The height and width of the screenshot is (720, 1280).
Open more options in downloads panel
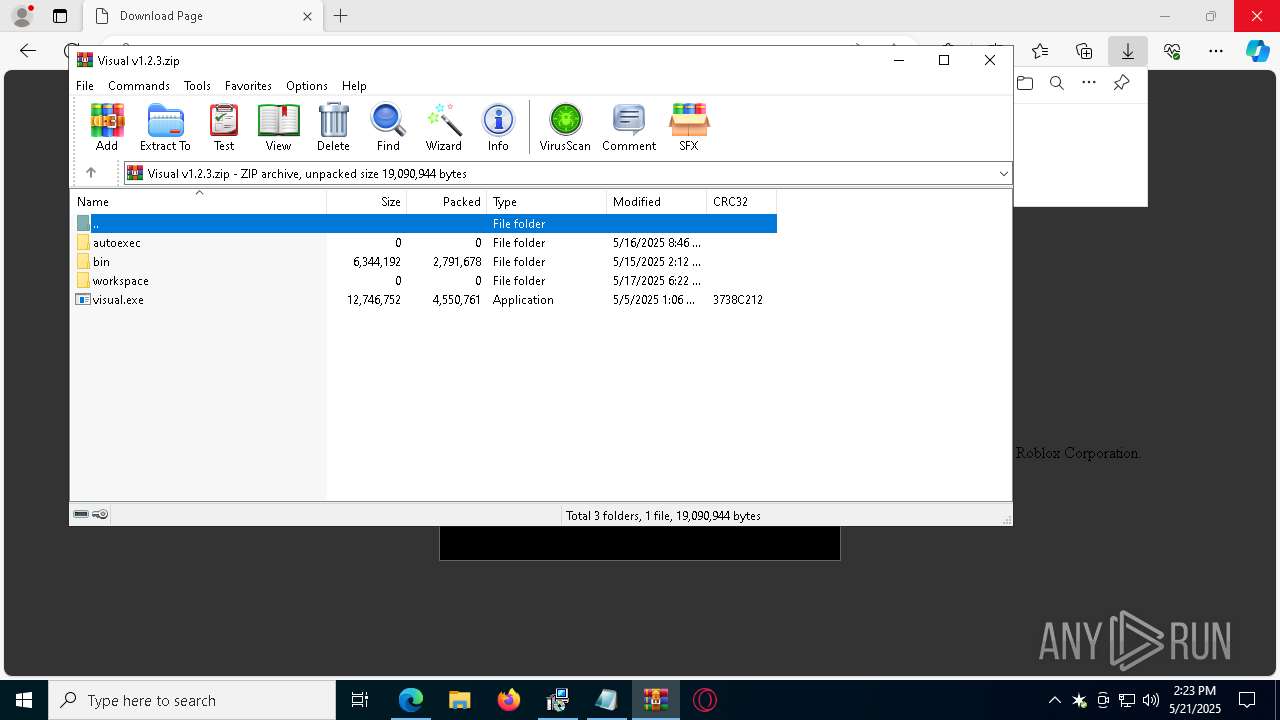1089,83
